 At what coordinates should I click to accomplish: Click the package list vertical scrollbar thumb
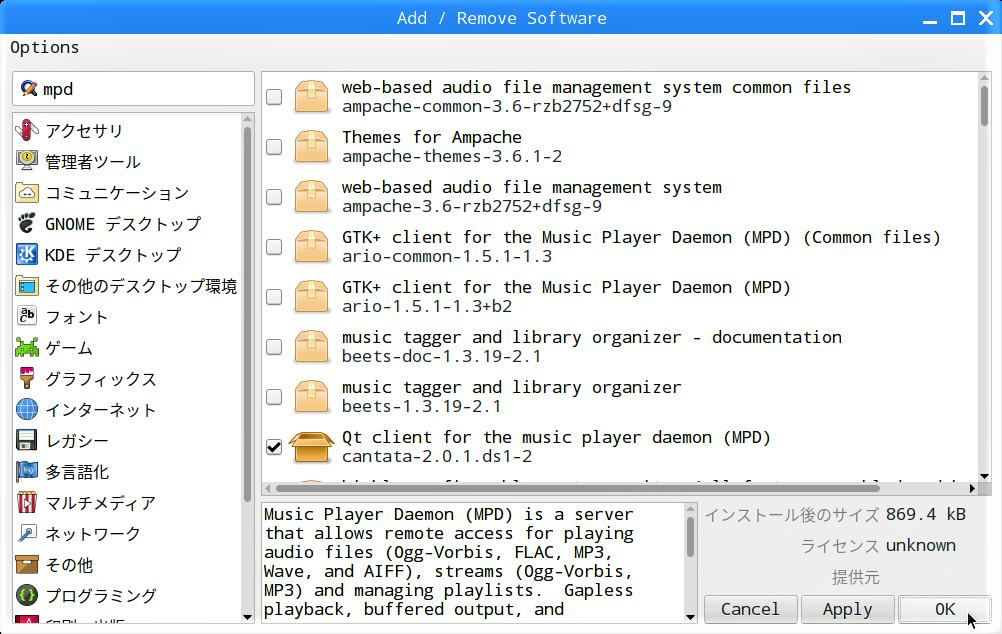(x=984, y=105)
